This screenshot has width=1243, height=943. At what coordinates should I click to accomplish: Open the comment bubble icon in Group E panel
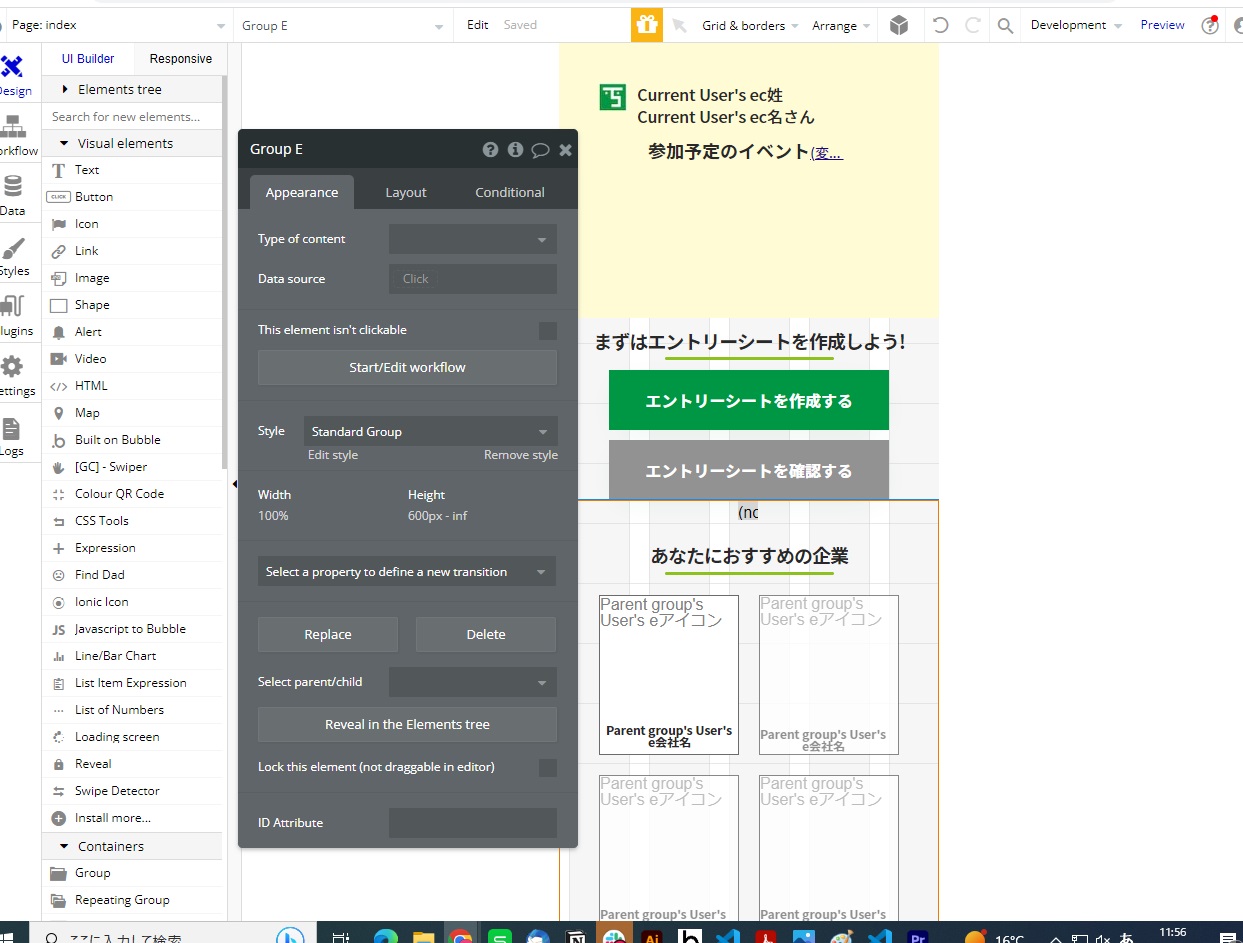[540, 150]
